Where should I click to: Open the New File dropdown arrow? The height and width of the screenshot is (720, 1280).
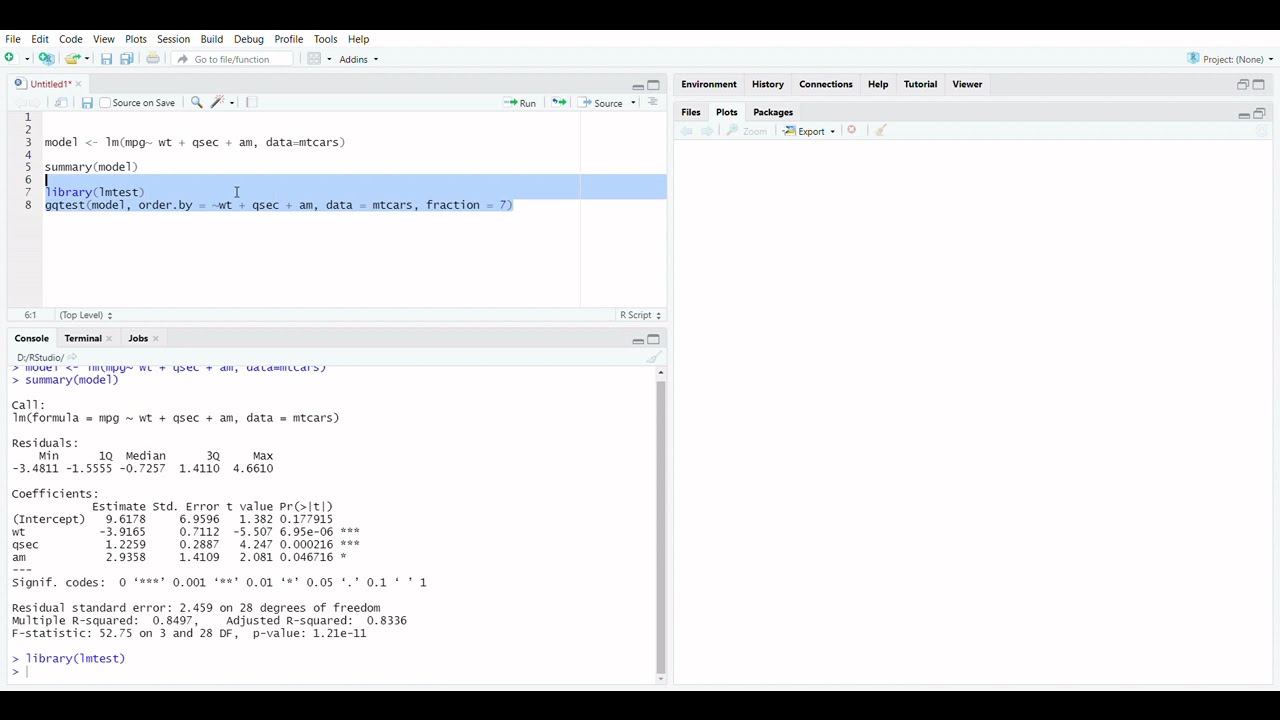point(27,59)
